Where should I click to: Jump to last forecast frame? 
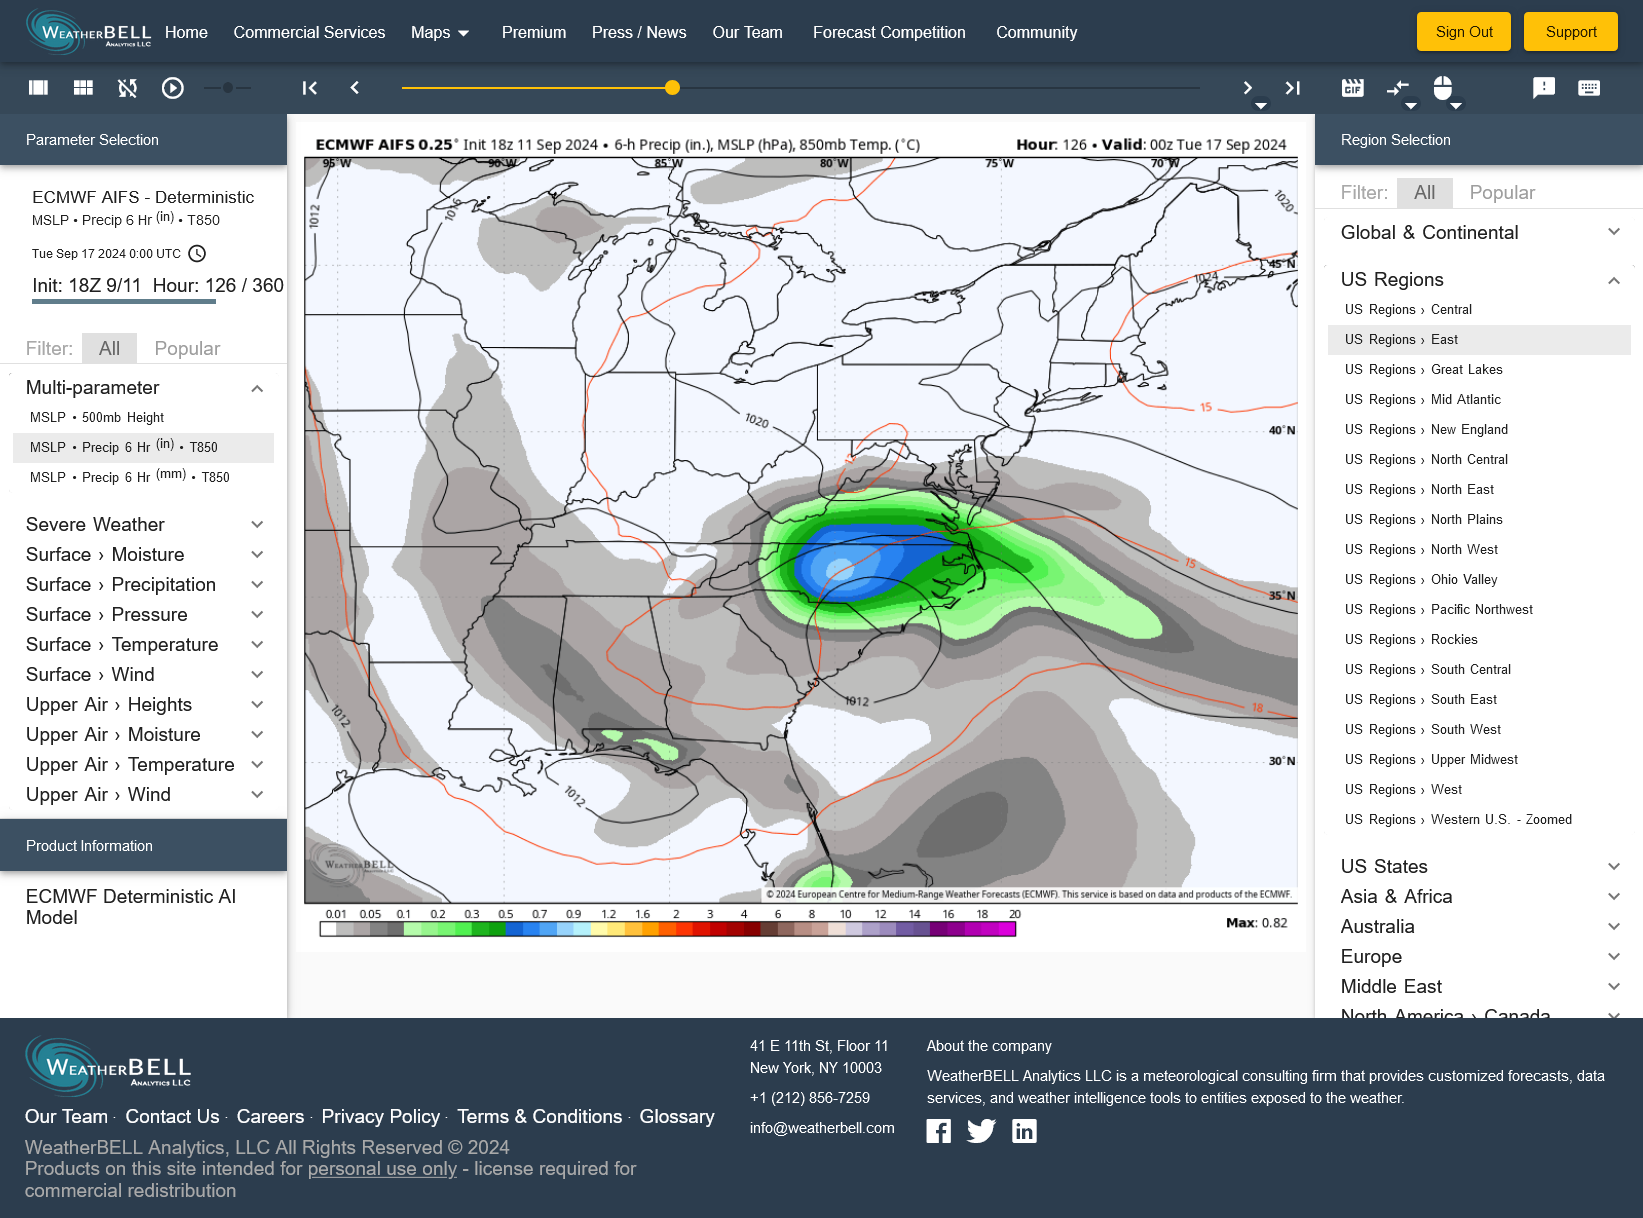click(x=1293, y=88)
